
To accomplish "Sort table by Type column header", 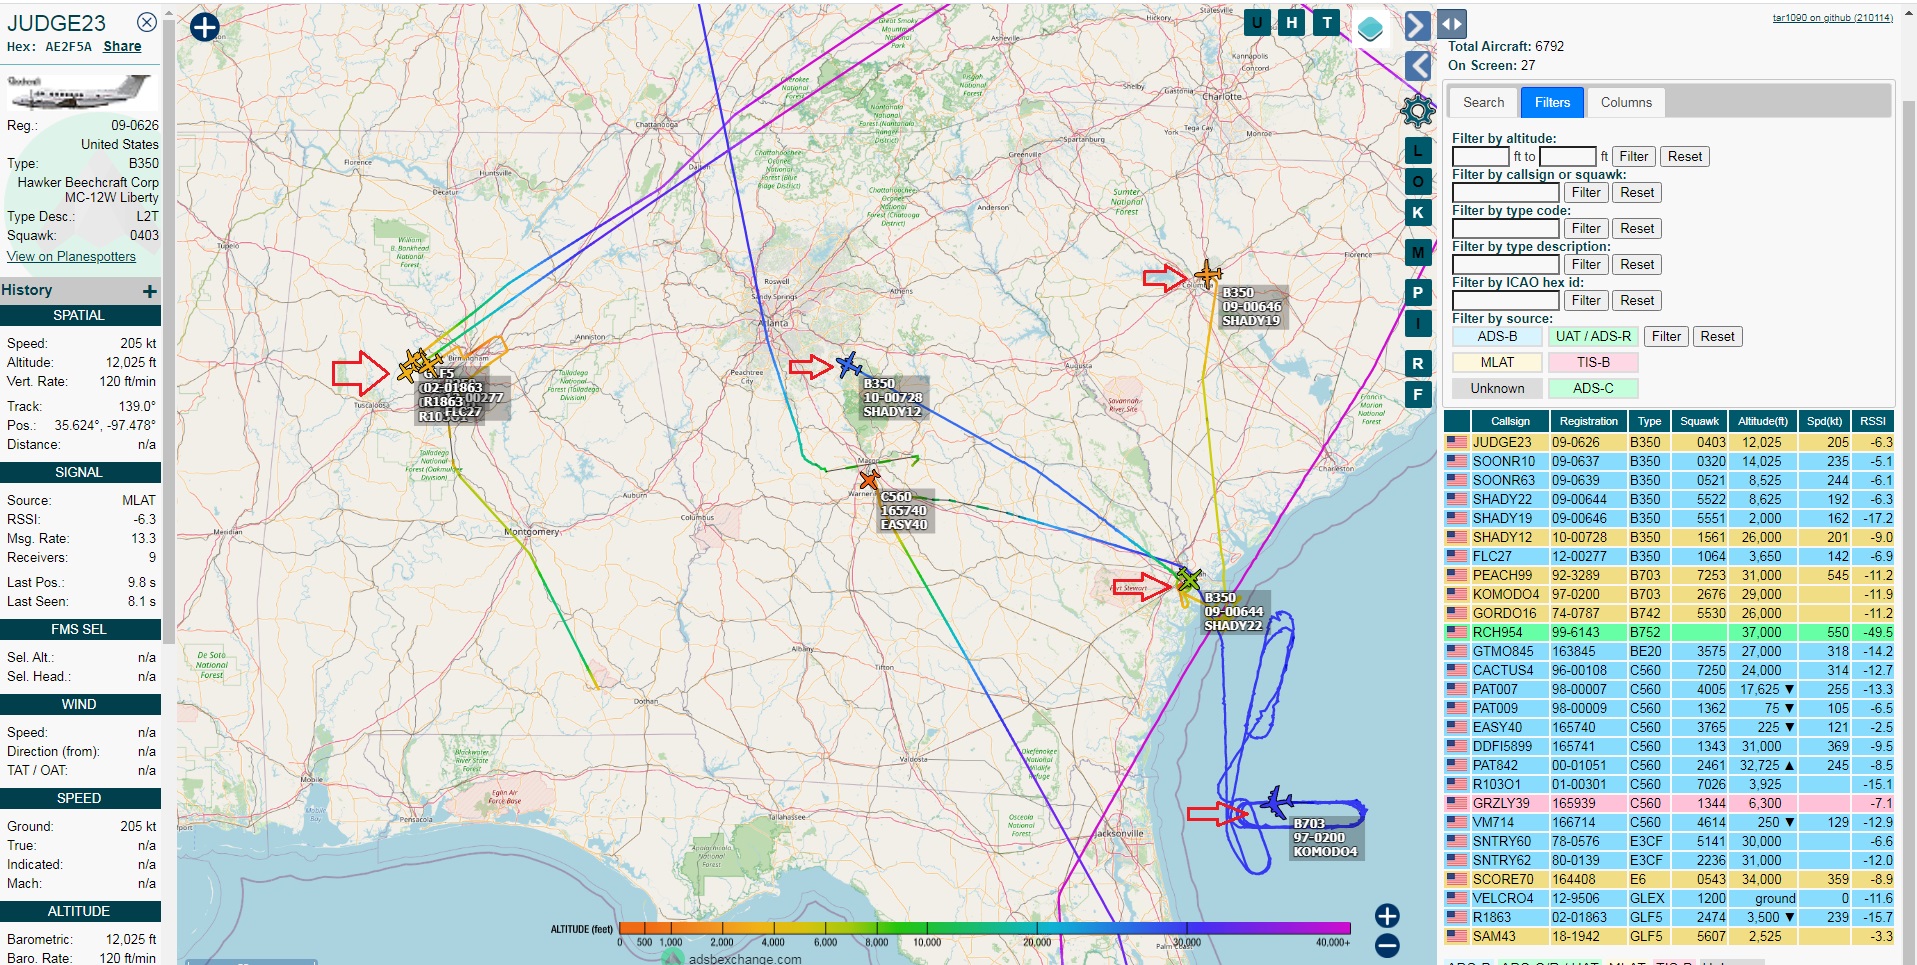I will point(1649,421).
